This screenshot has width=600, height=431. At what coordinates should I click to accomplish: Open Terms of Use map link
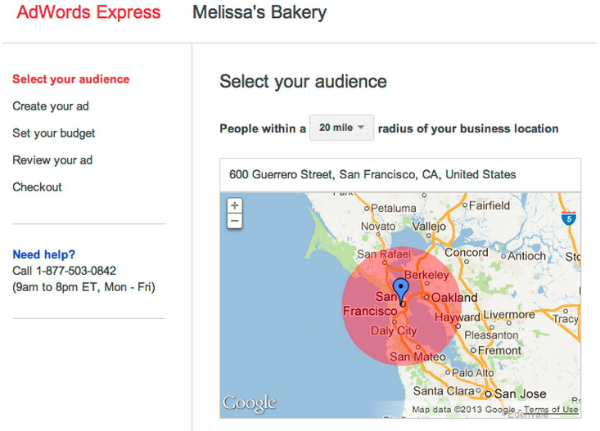[x=551, y=410]
